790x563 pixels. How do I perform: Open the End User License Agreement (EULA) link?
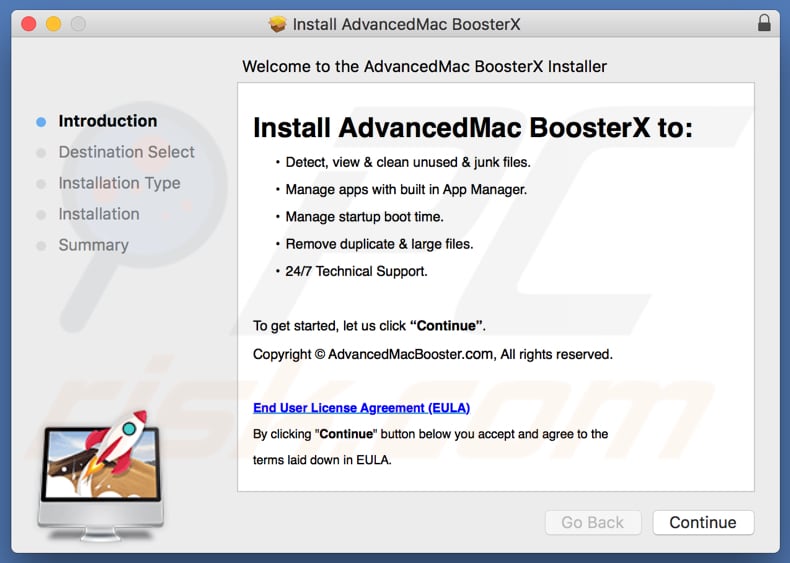pyautogui.click(x=361, y=408)
